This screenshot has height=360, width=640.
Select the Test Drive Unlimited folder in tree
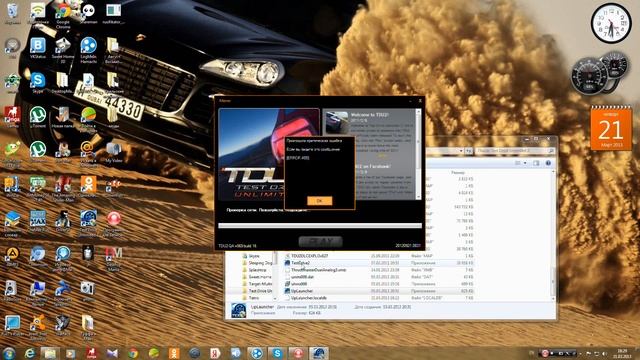[257, 291]
